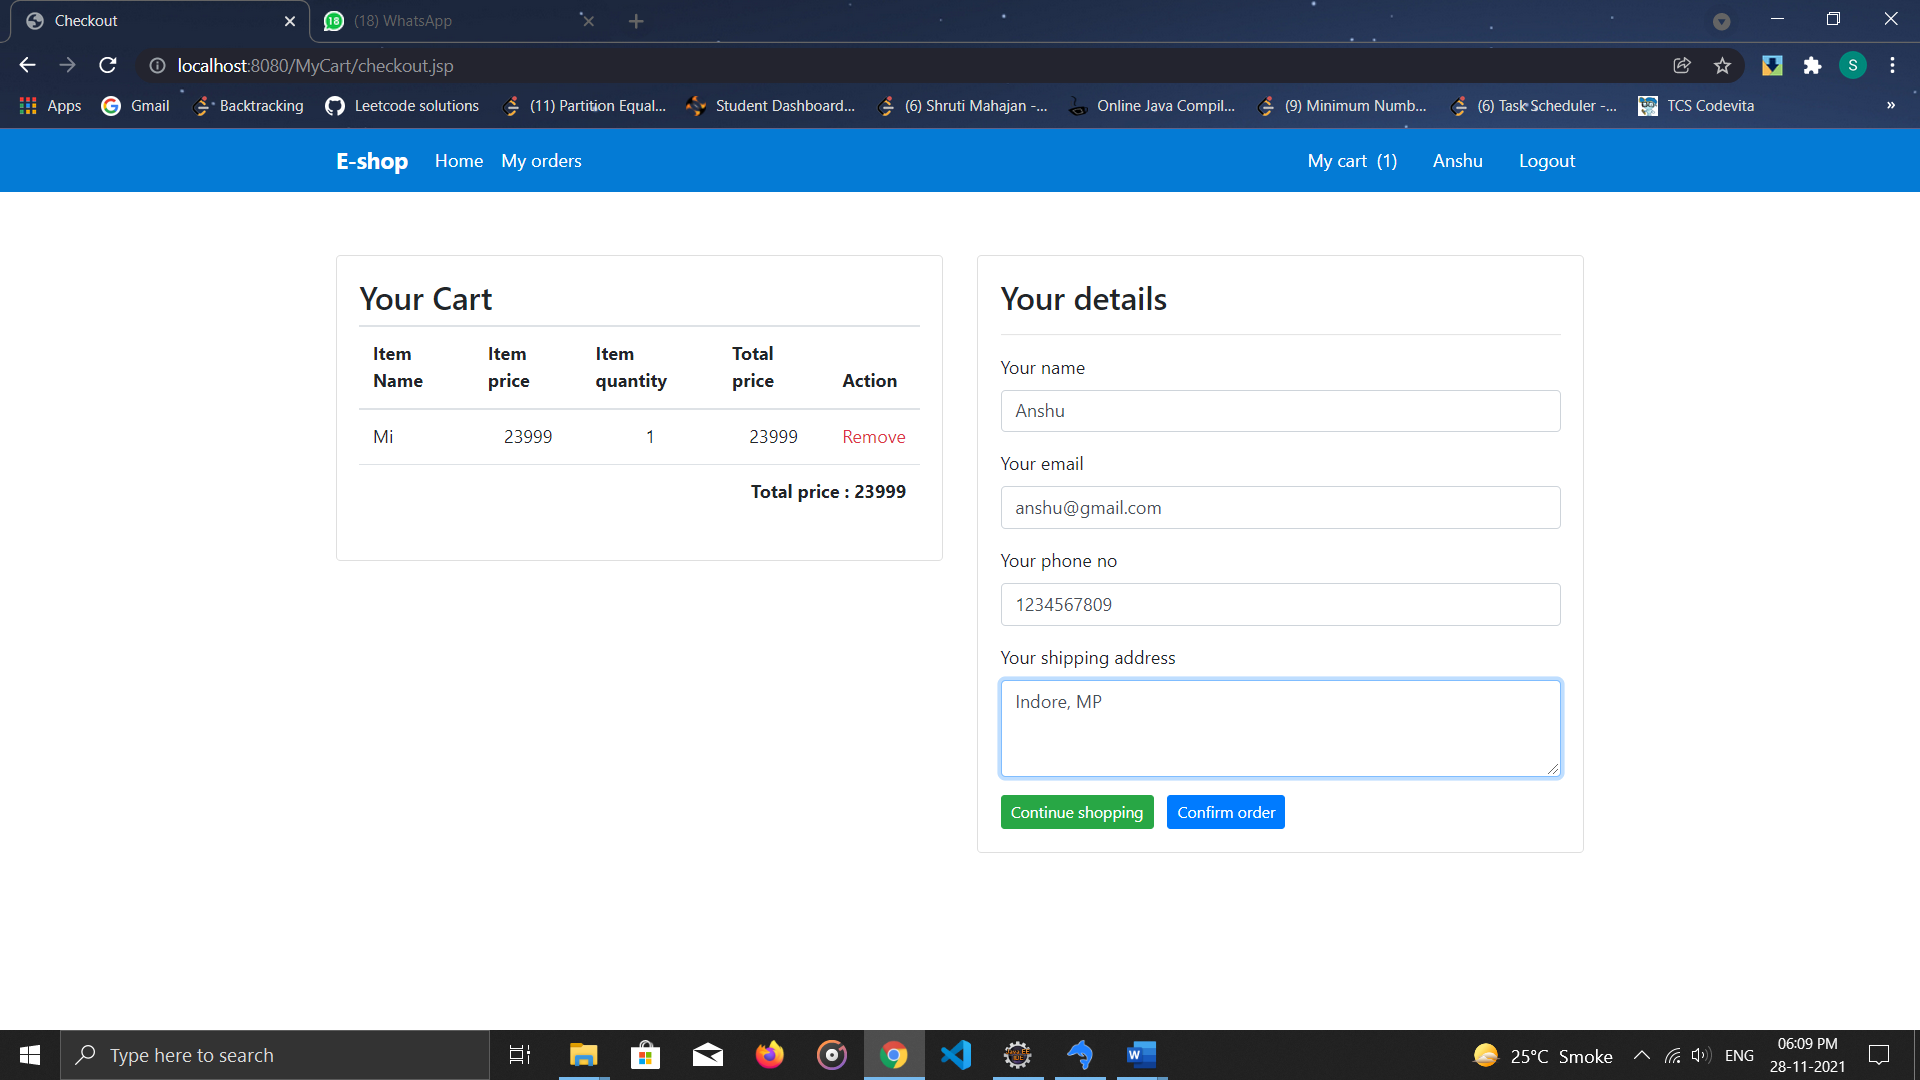Open tab search dropdown in title bar
This screenshot has width=1920, height=1080.
click(1722, 21)
